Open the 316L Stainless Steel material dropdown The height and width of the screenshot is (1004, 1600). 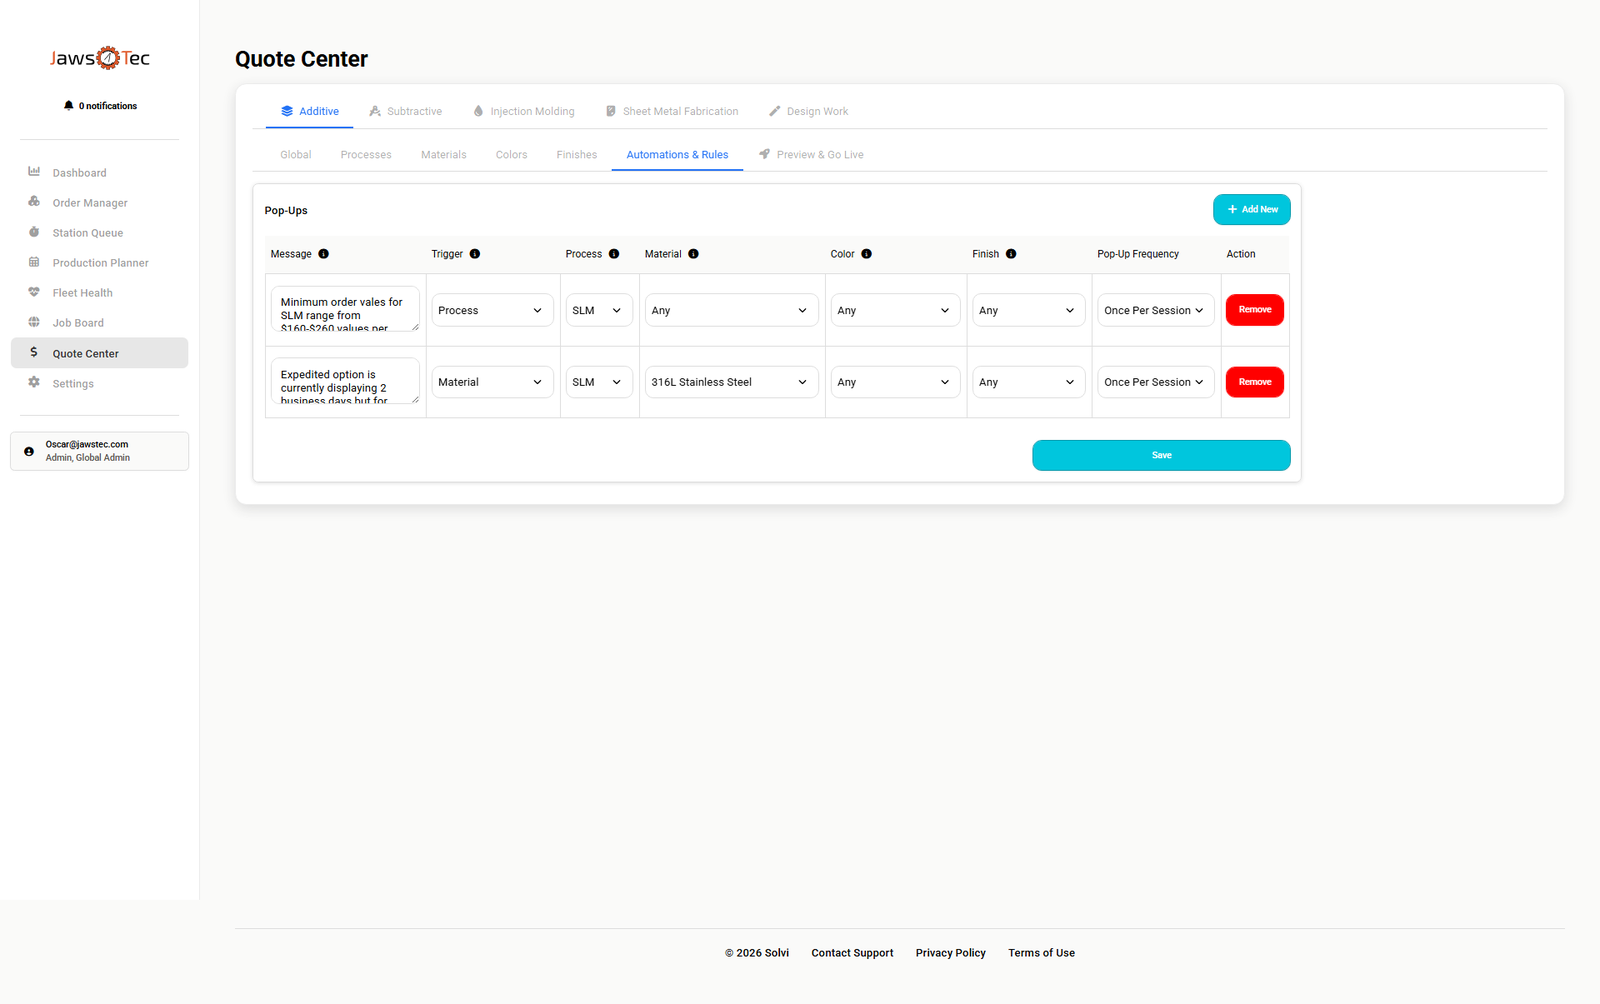point(731,382)
